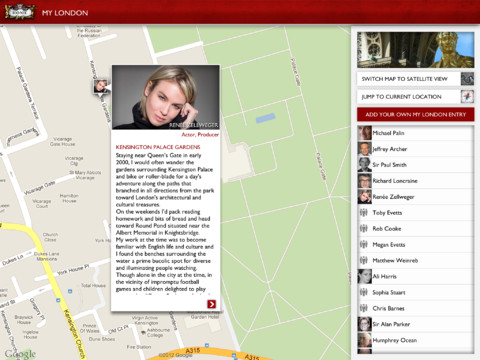The image size is (480, 360).
Task: Select Sir Alan Parker entry
Action: tap(415, 324)
